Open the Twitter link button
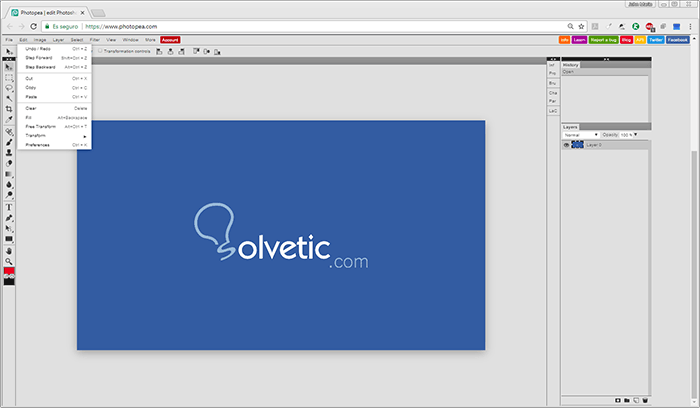Viewport: 700px width, 408px height. tap(656, 40)
